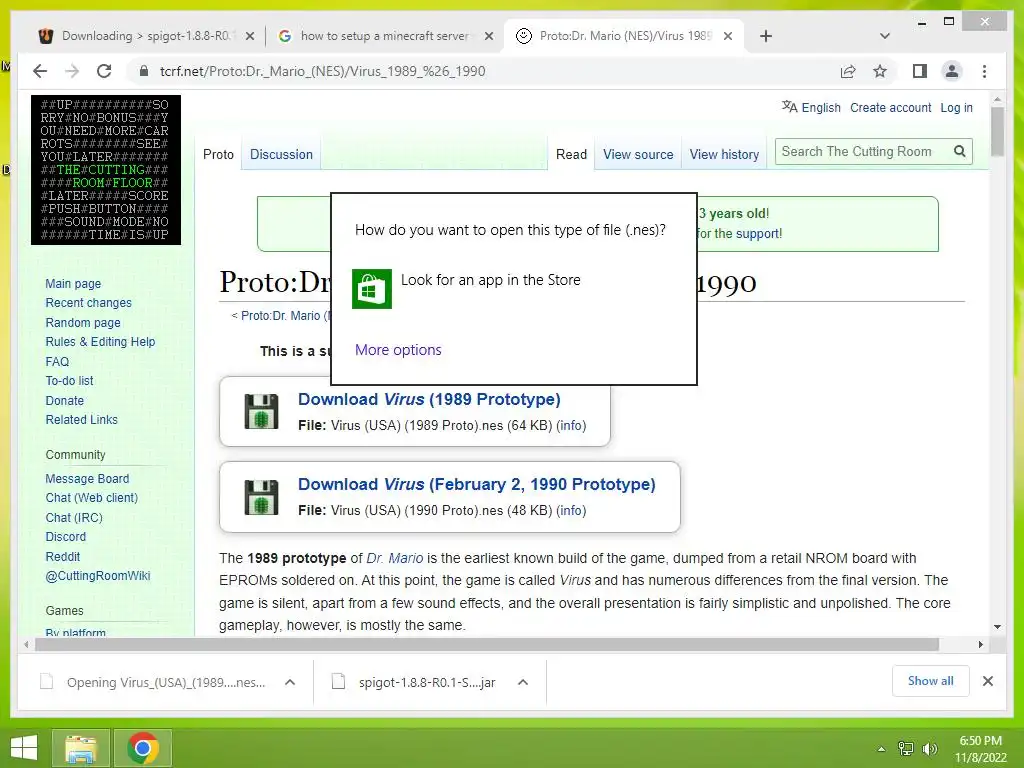This screenshot has width=1024, height=768.
Task: View site security lock info
Action: point(144,71)
